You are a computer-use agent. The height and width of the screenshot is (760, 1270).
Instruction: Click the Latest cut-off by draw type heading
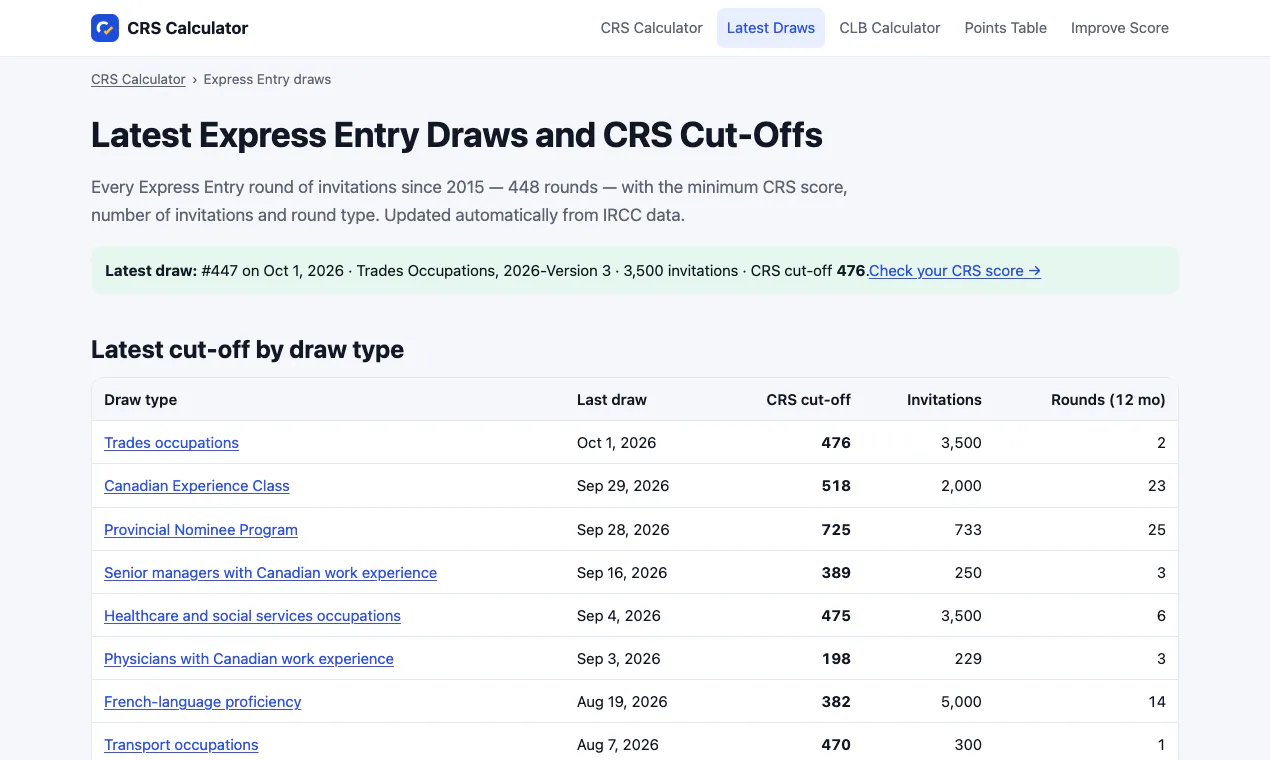point(247,350)
